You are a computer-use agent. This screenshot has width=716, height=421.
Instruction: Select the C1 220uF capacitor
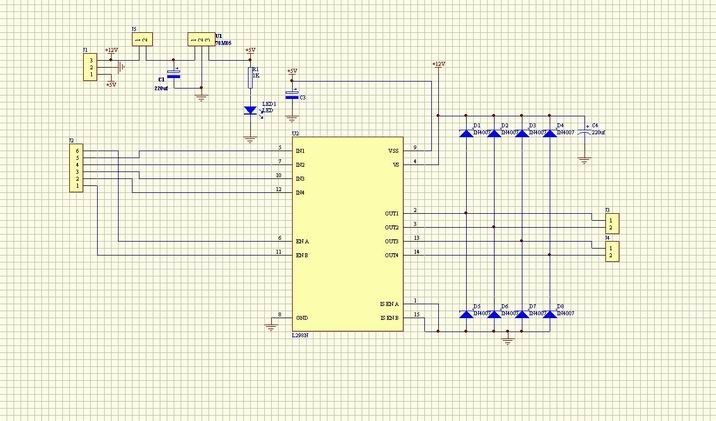tap(173, 75)
